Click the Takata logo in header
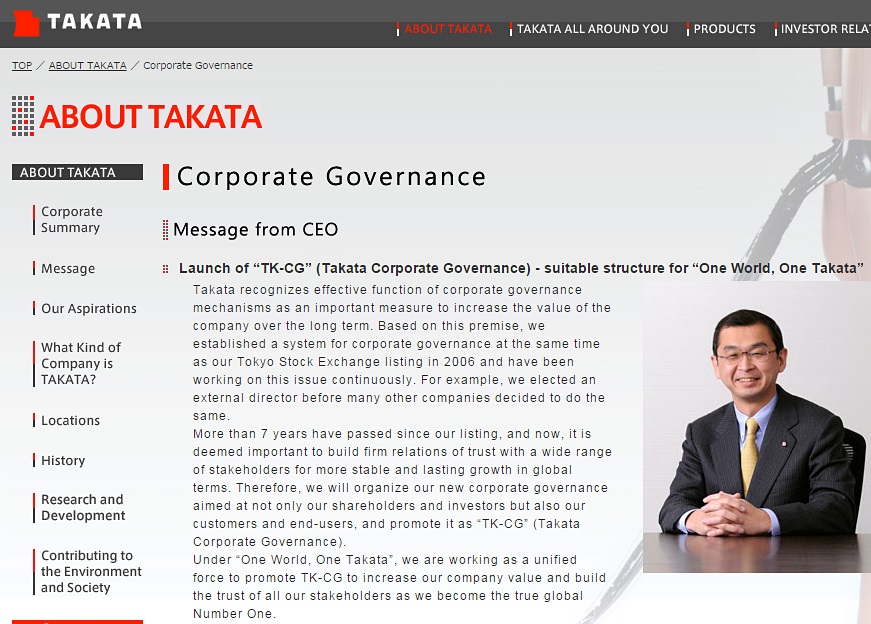The height and width of the screenshot is (624, 871). point(77,21)
